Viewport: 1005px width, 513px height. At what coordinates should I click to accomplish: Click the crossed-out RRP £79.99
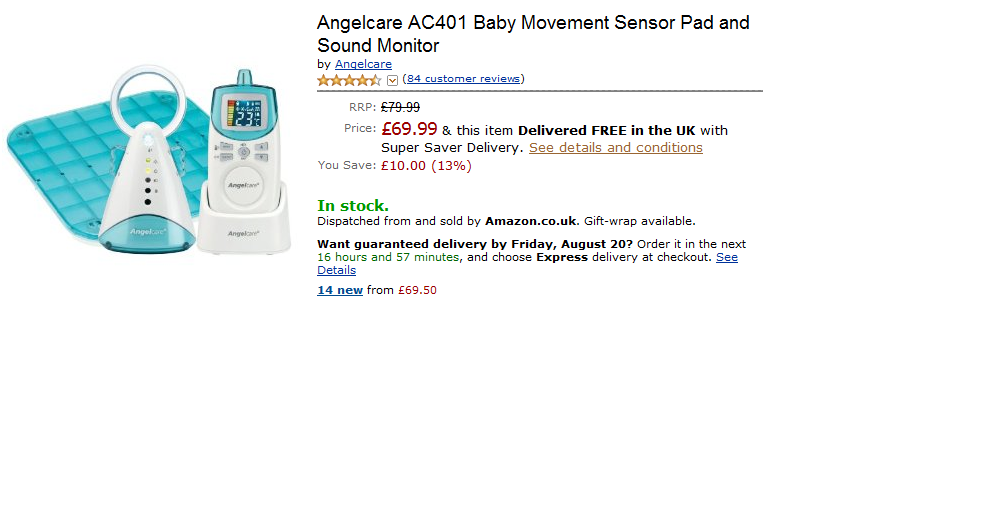tap(400, 107)
